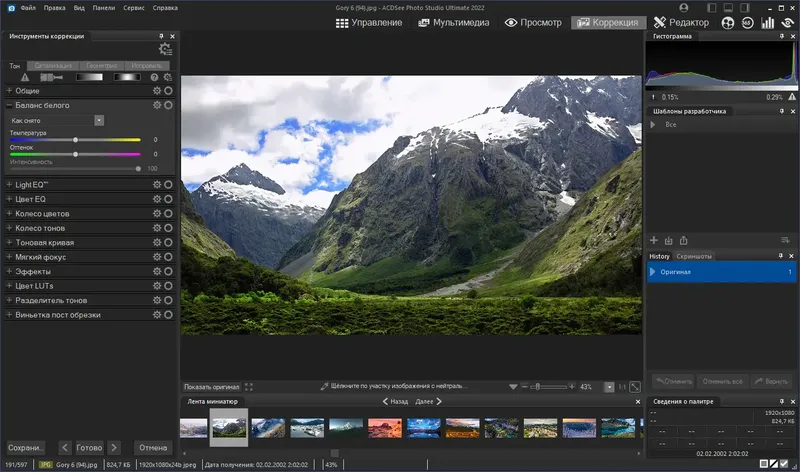Click fullscreen icon next to Показать оригинал
Viewport: 800px width, 472px height.
248,387
